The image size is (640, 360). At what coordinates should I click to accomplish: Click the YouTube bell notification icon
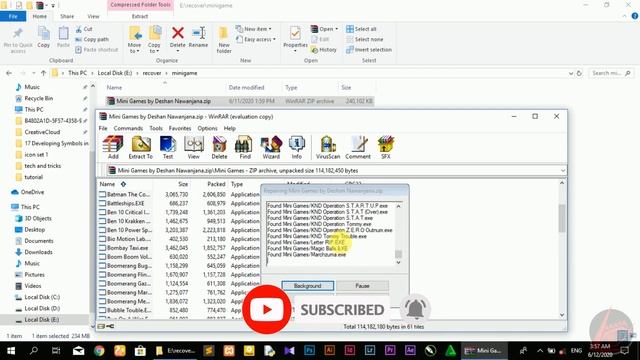[x=415, y=309]
